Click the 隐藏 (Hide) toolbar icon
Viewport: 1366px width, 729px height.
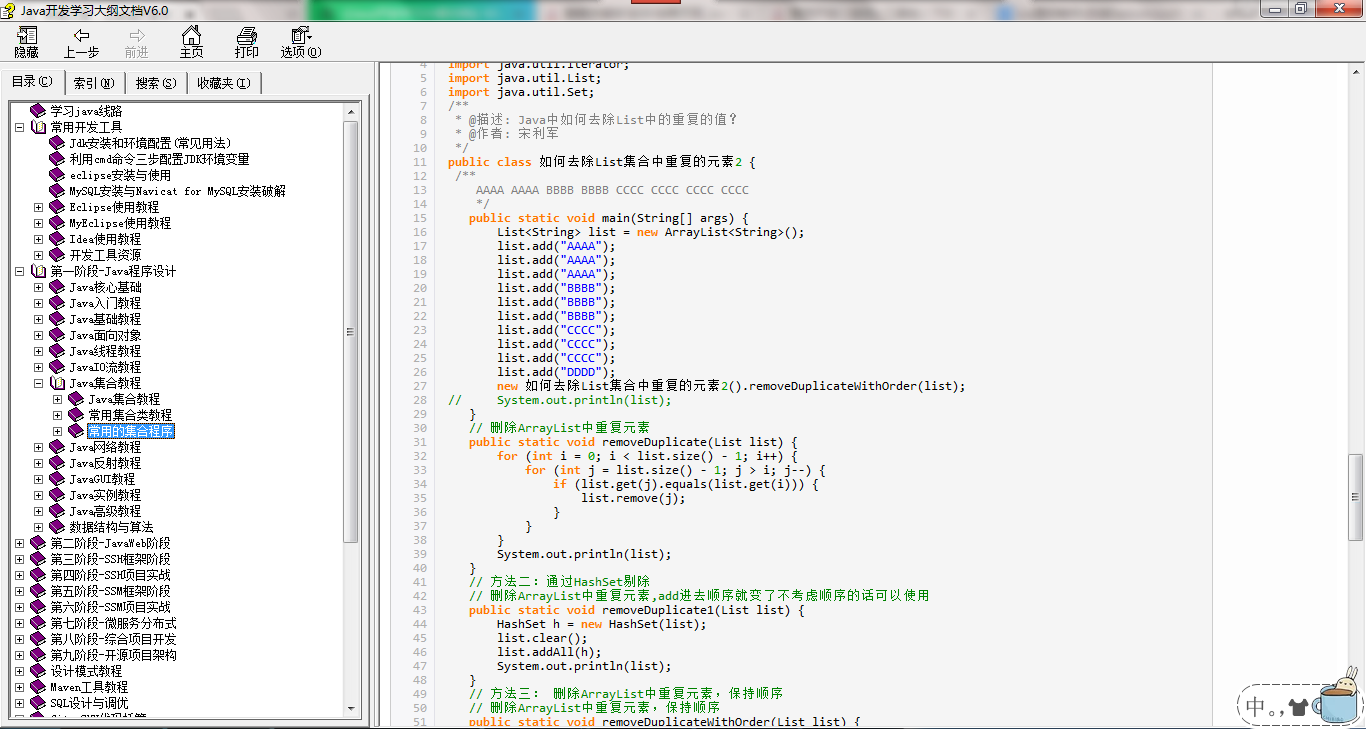click(26, 36)
